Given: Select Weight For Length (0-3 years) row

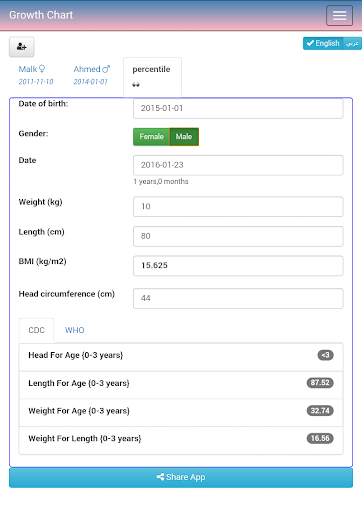Looking at the screenshot, I should (x=181, y=440).
